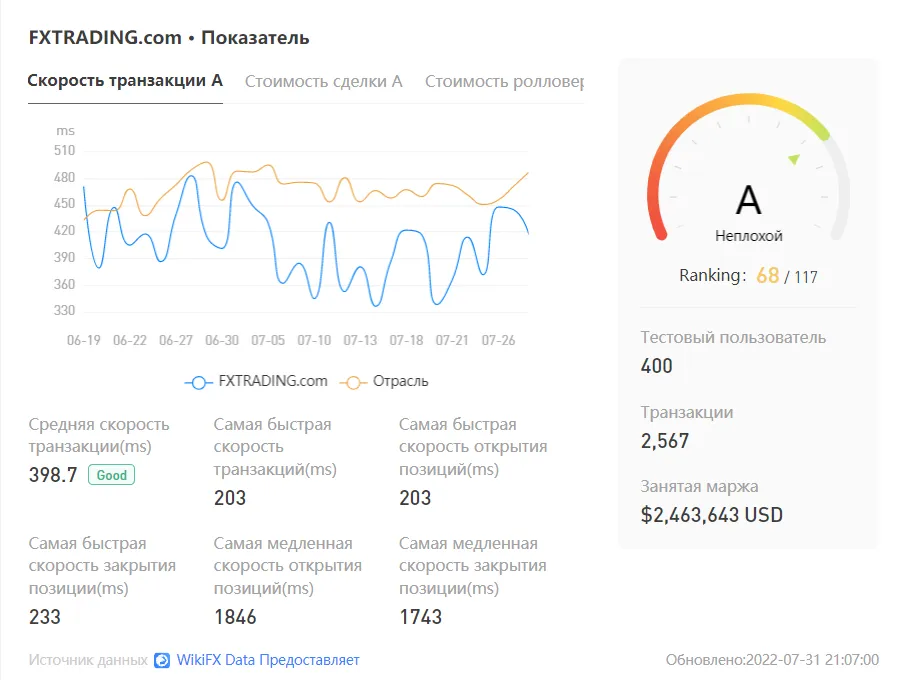This screenshot has height=680, width=903.
Task: Click the Самая медленная скорость закрытия label
Action: pos(473,566)
